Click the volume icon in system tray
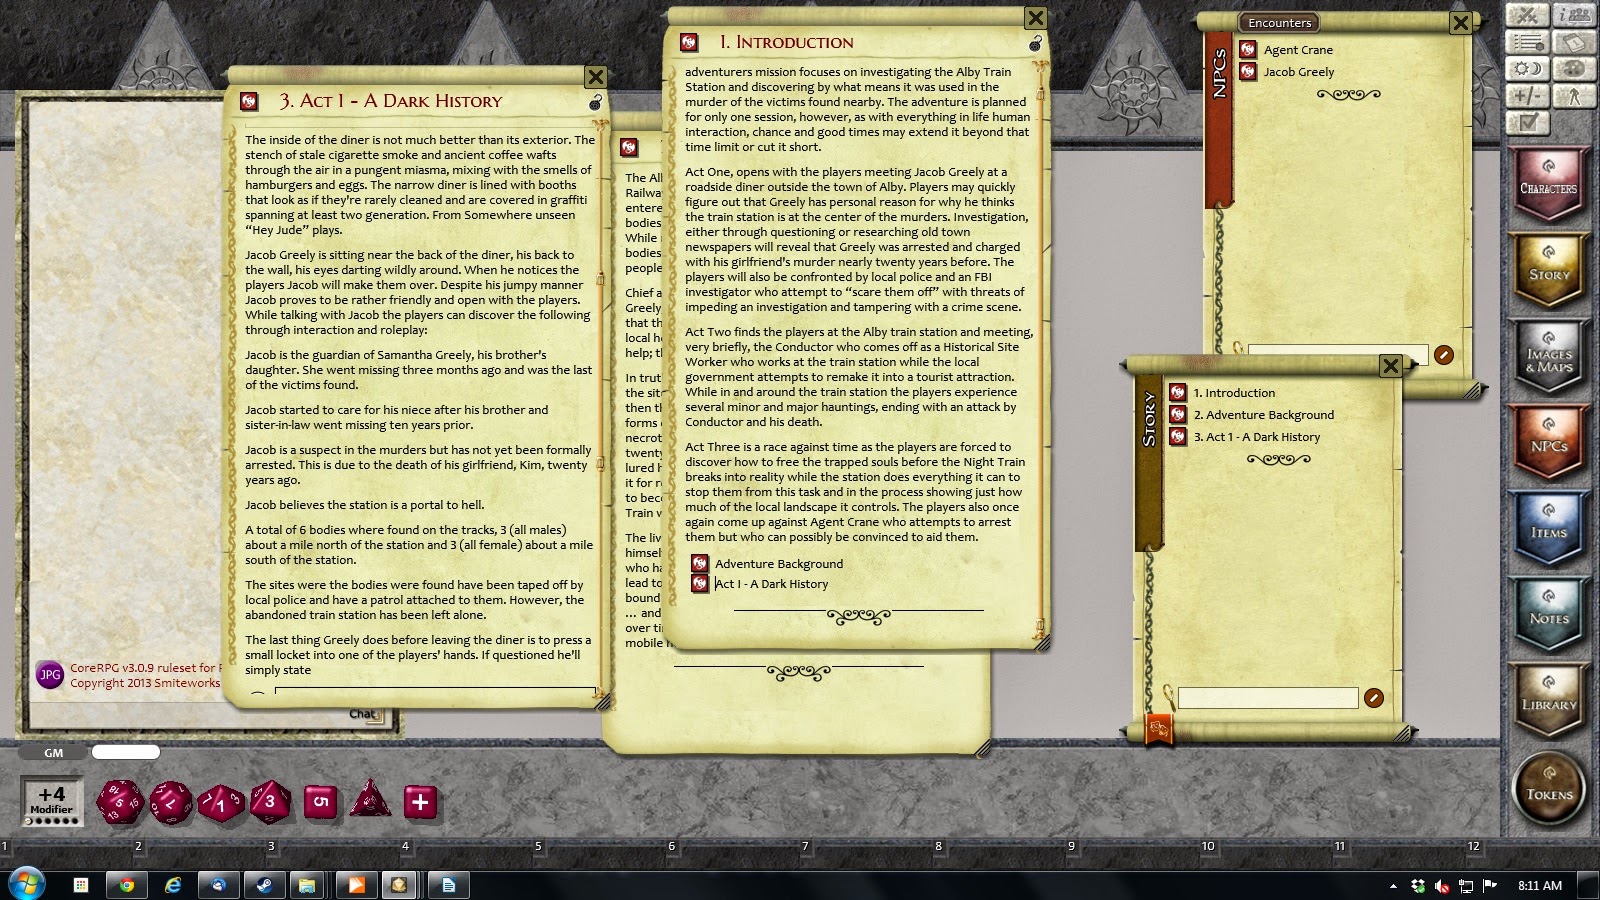 point(1442,886)
